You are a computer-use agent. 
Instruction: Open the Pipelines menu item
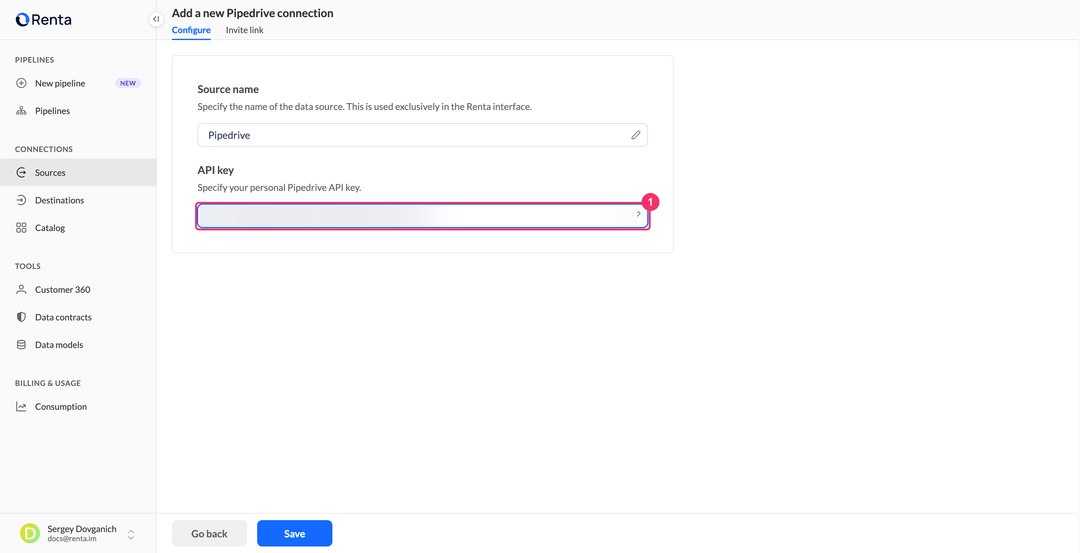tap(78, 111)
